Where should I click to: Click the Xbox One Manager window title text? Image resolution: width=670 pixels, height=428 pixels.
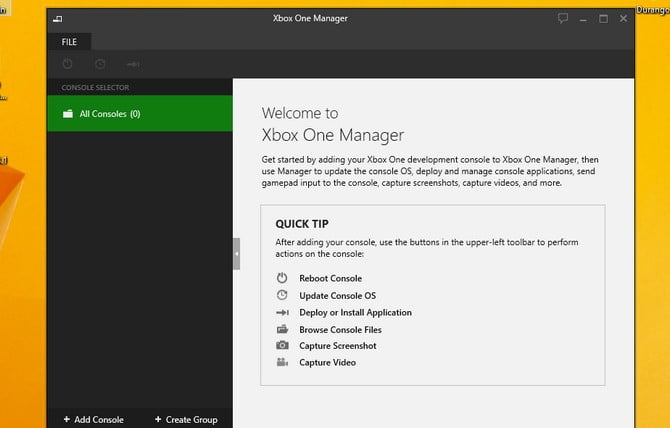click(310, 18)
